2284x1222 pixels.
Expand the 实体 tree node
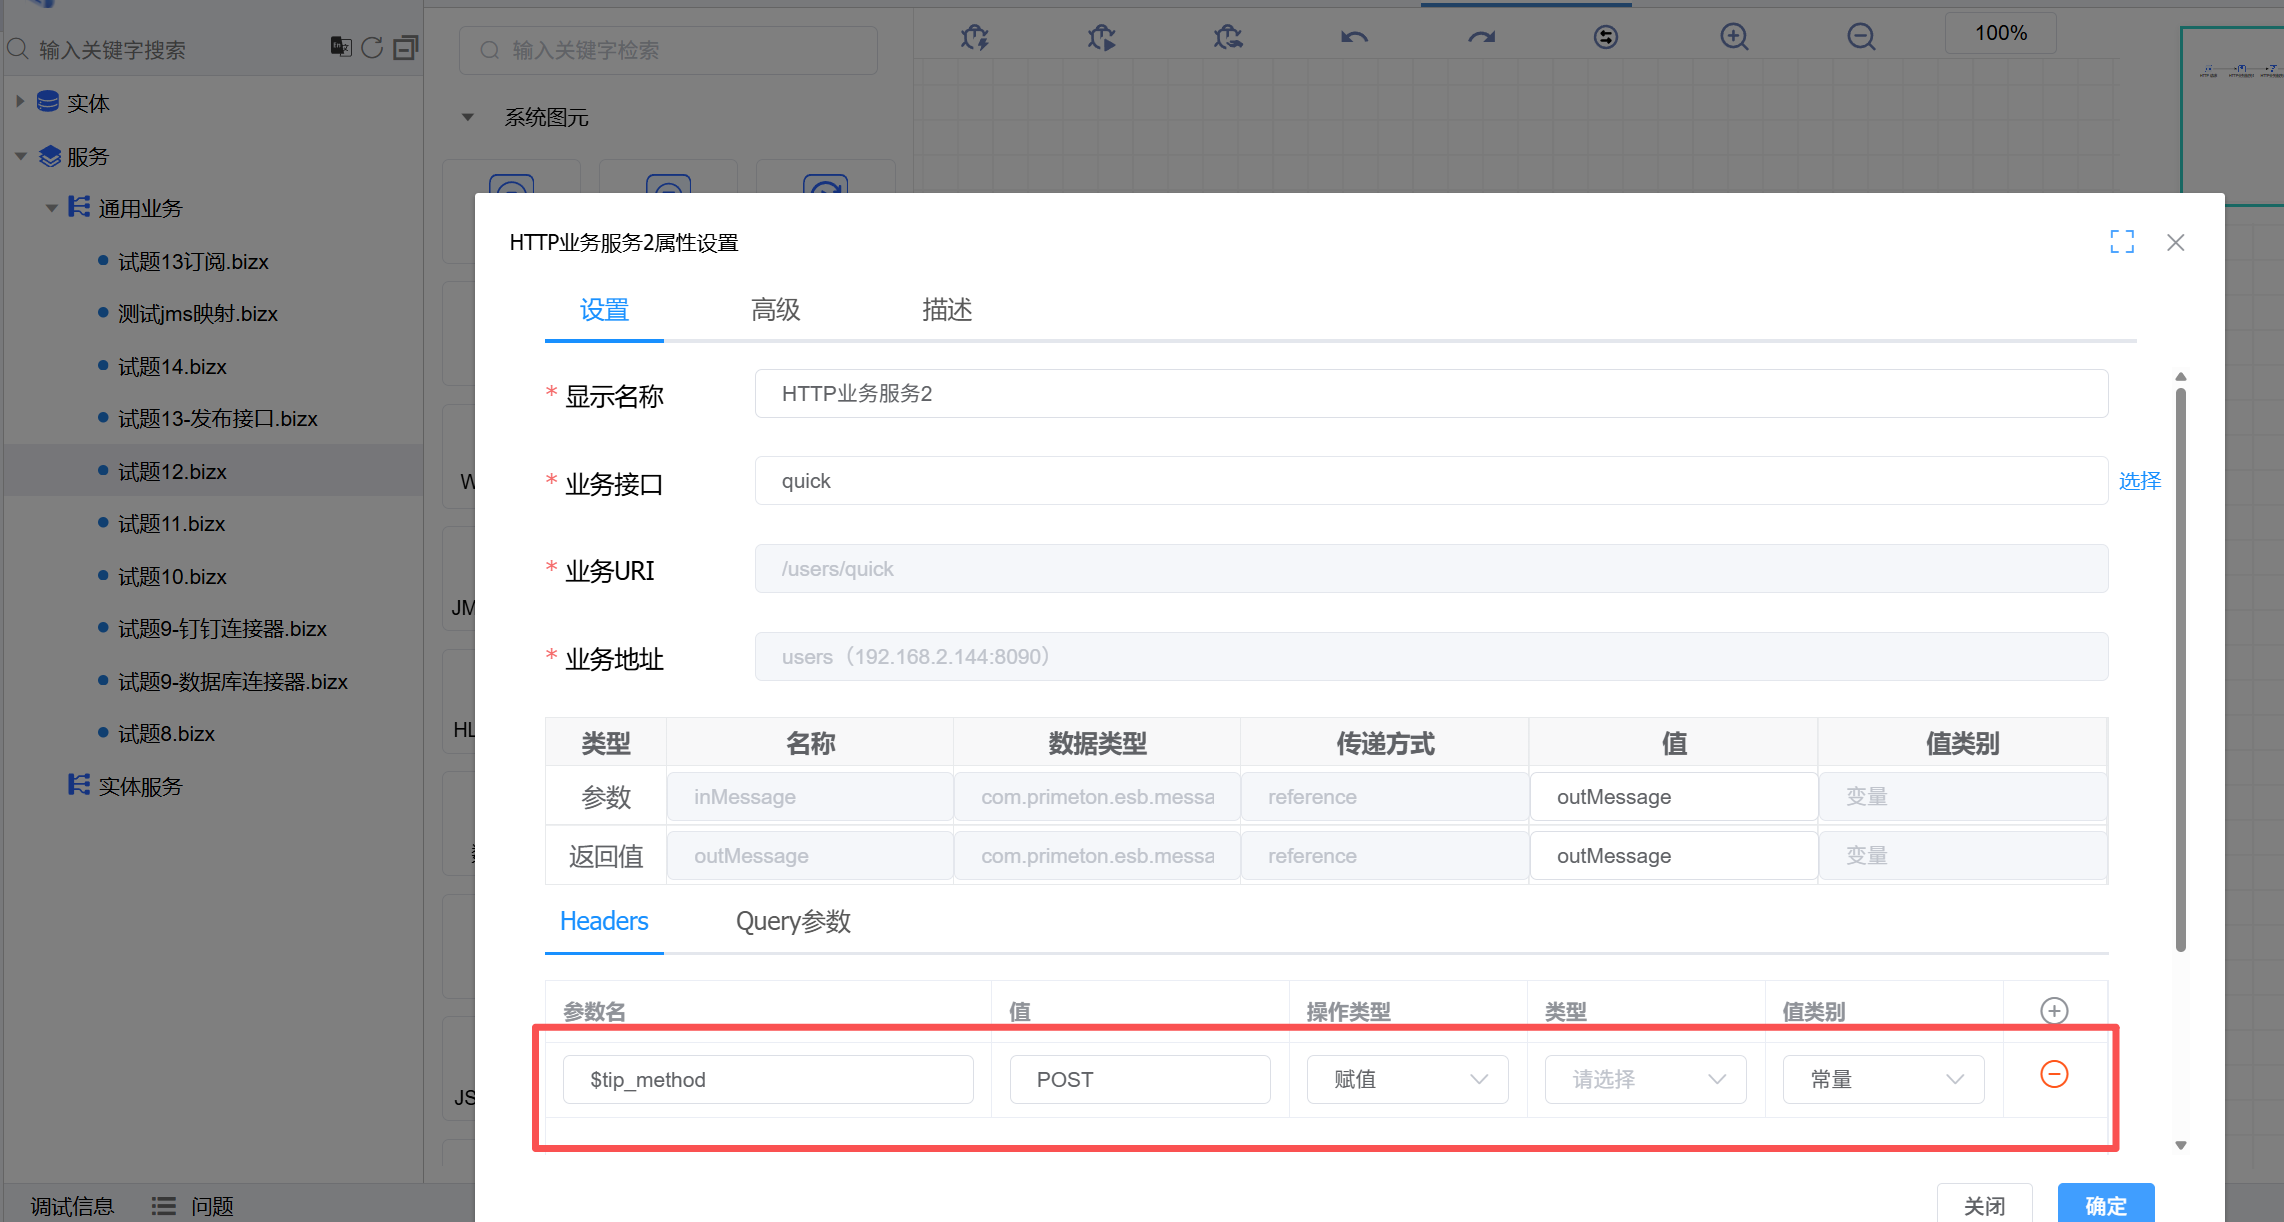point(20,102)
